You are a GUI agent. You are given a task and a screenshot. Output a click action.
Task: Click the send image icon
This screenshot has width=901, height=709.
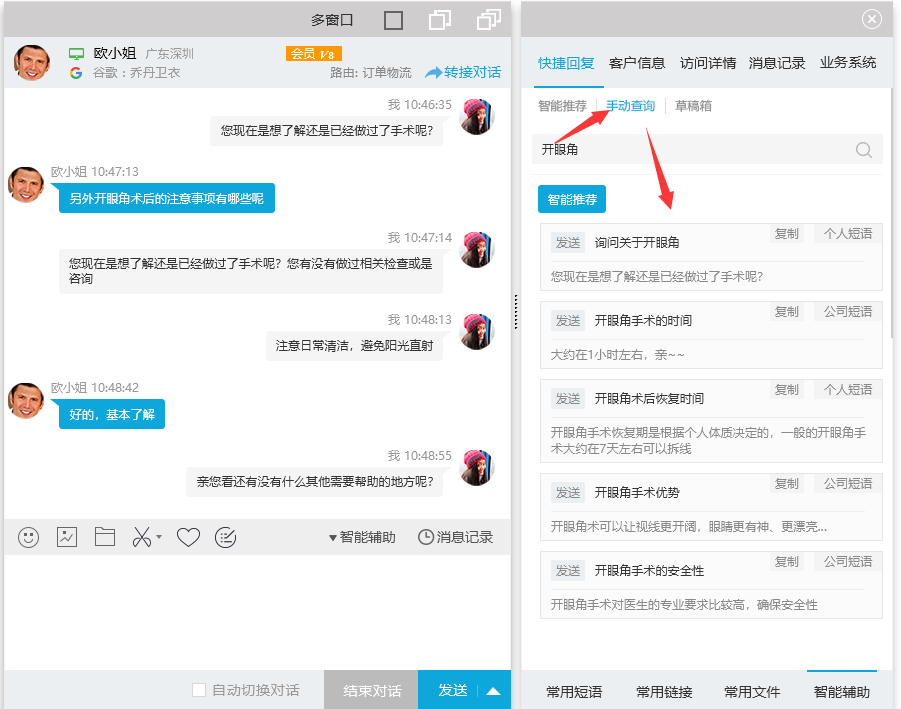coord(67,537)
